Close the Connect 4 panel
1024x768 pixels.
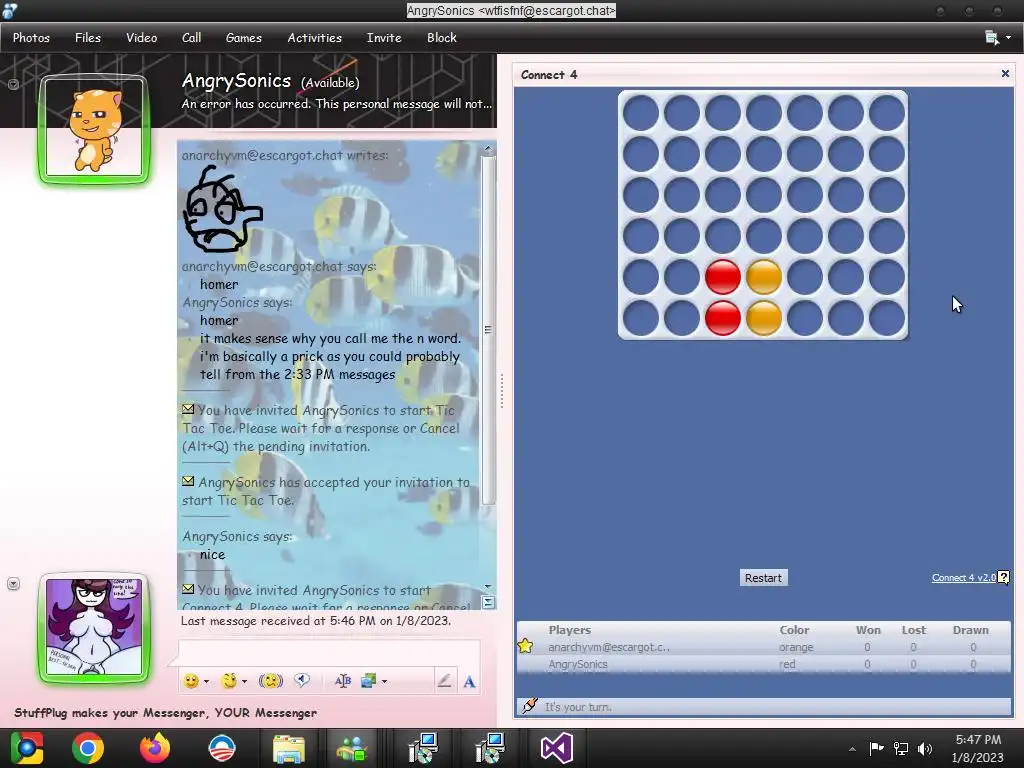pos(1005,74)
